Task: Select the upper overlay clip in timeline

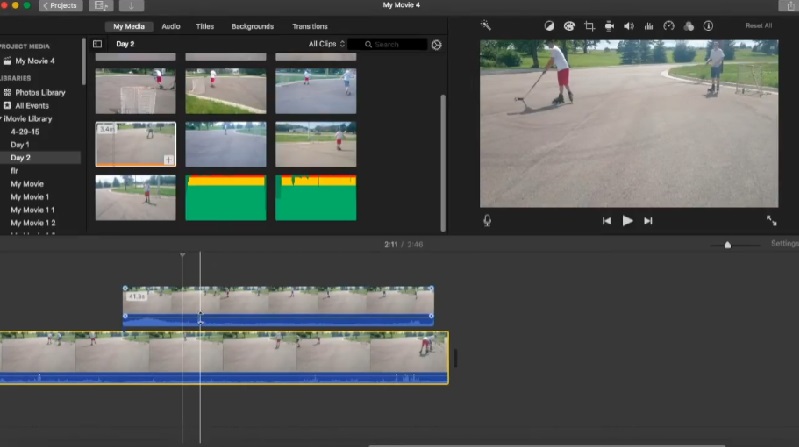Action: click(278, 306)
